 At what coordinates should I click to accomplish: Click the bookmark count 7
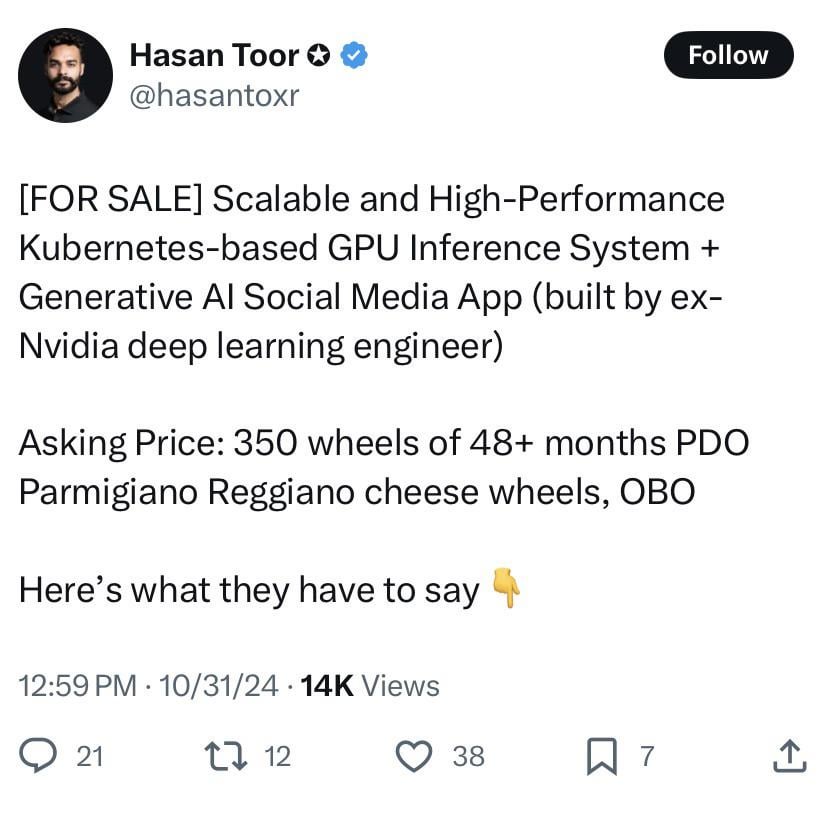[646, 757]
